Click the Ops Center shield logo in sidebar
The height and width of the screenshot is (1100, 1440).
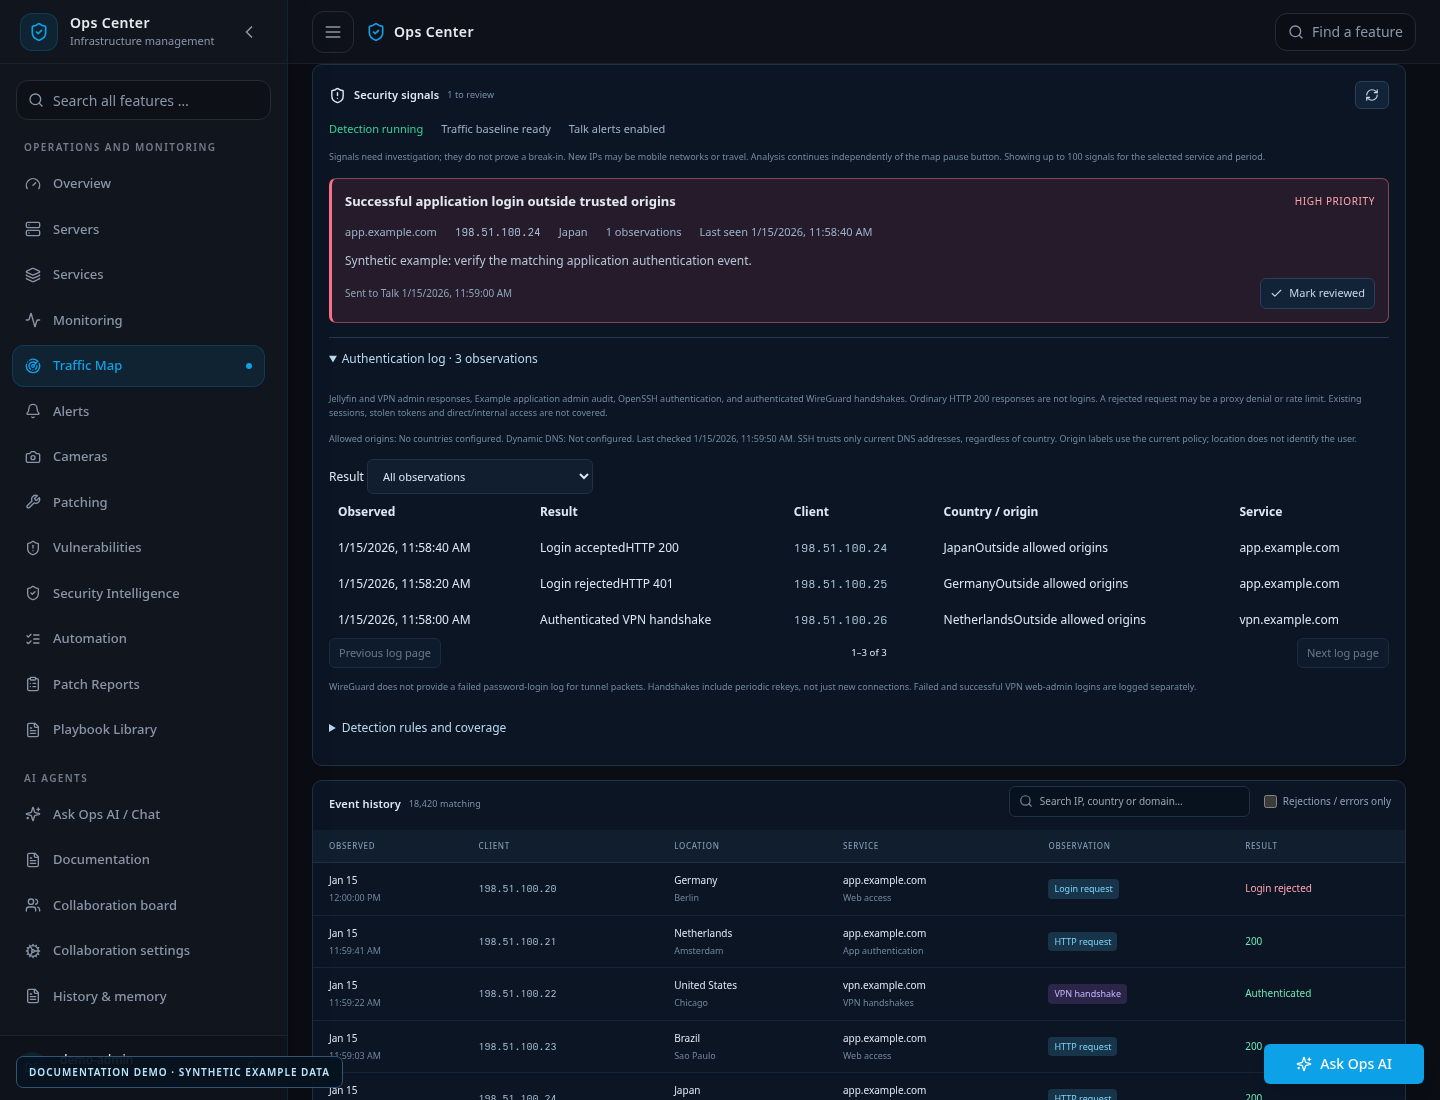[39, 32]
